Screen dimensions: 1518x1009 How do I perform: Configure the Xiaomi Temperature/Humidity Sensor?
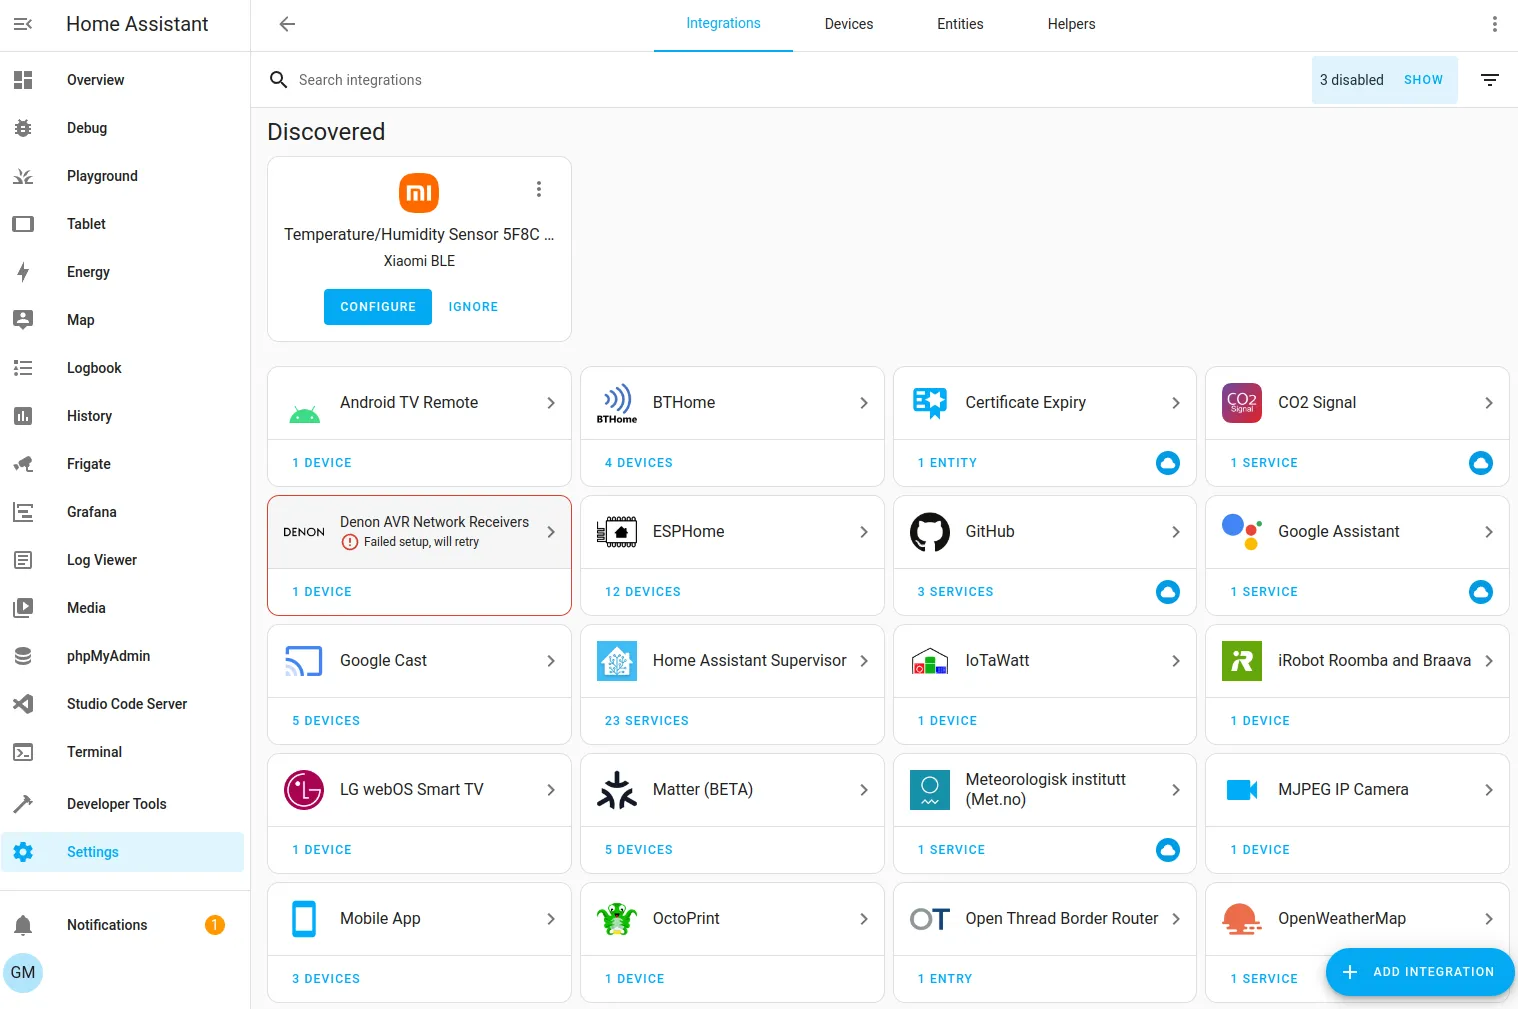pos(377,306)
